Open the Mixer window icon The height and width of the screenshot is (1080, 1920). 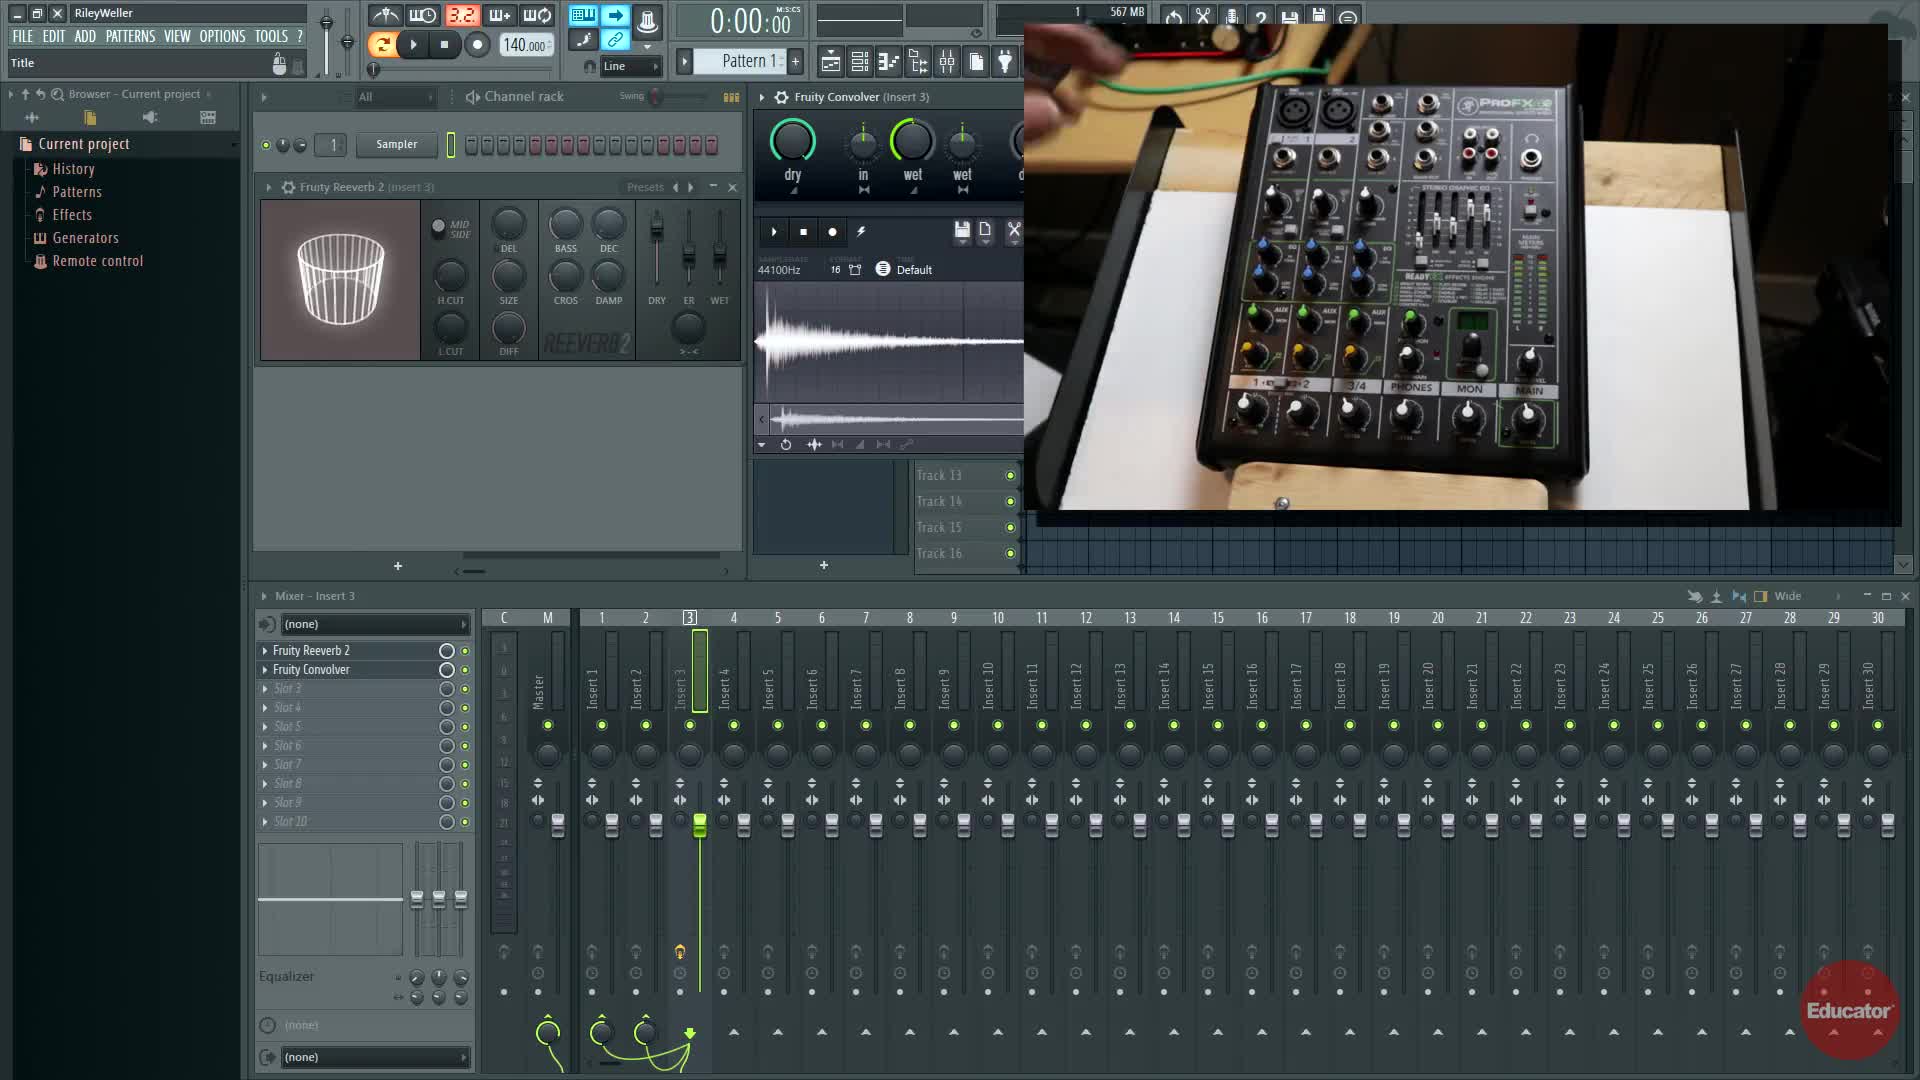pyautogui.click(x=946, y=62)
